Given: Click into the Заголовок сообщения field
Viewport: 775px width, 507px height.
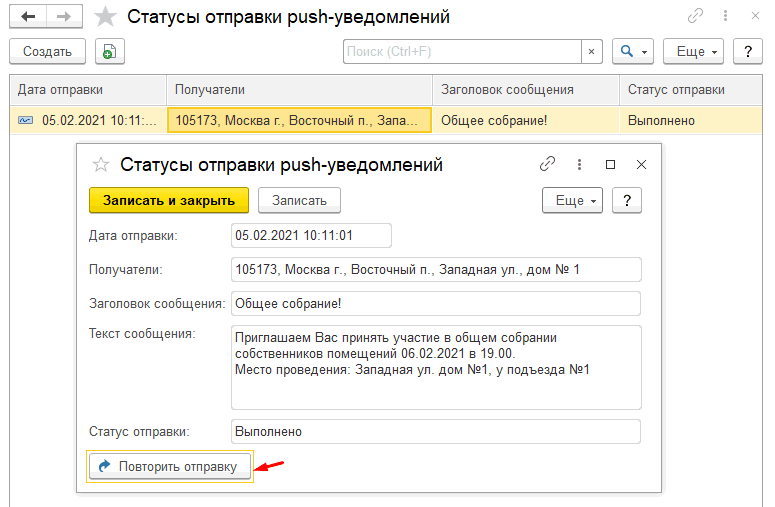Looking at the screenshot, I should [x=435, y=303].
